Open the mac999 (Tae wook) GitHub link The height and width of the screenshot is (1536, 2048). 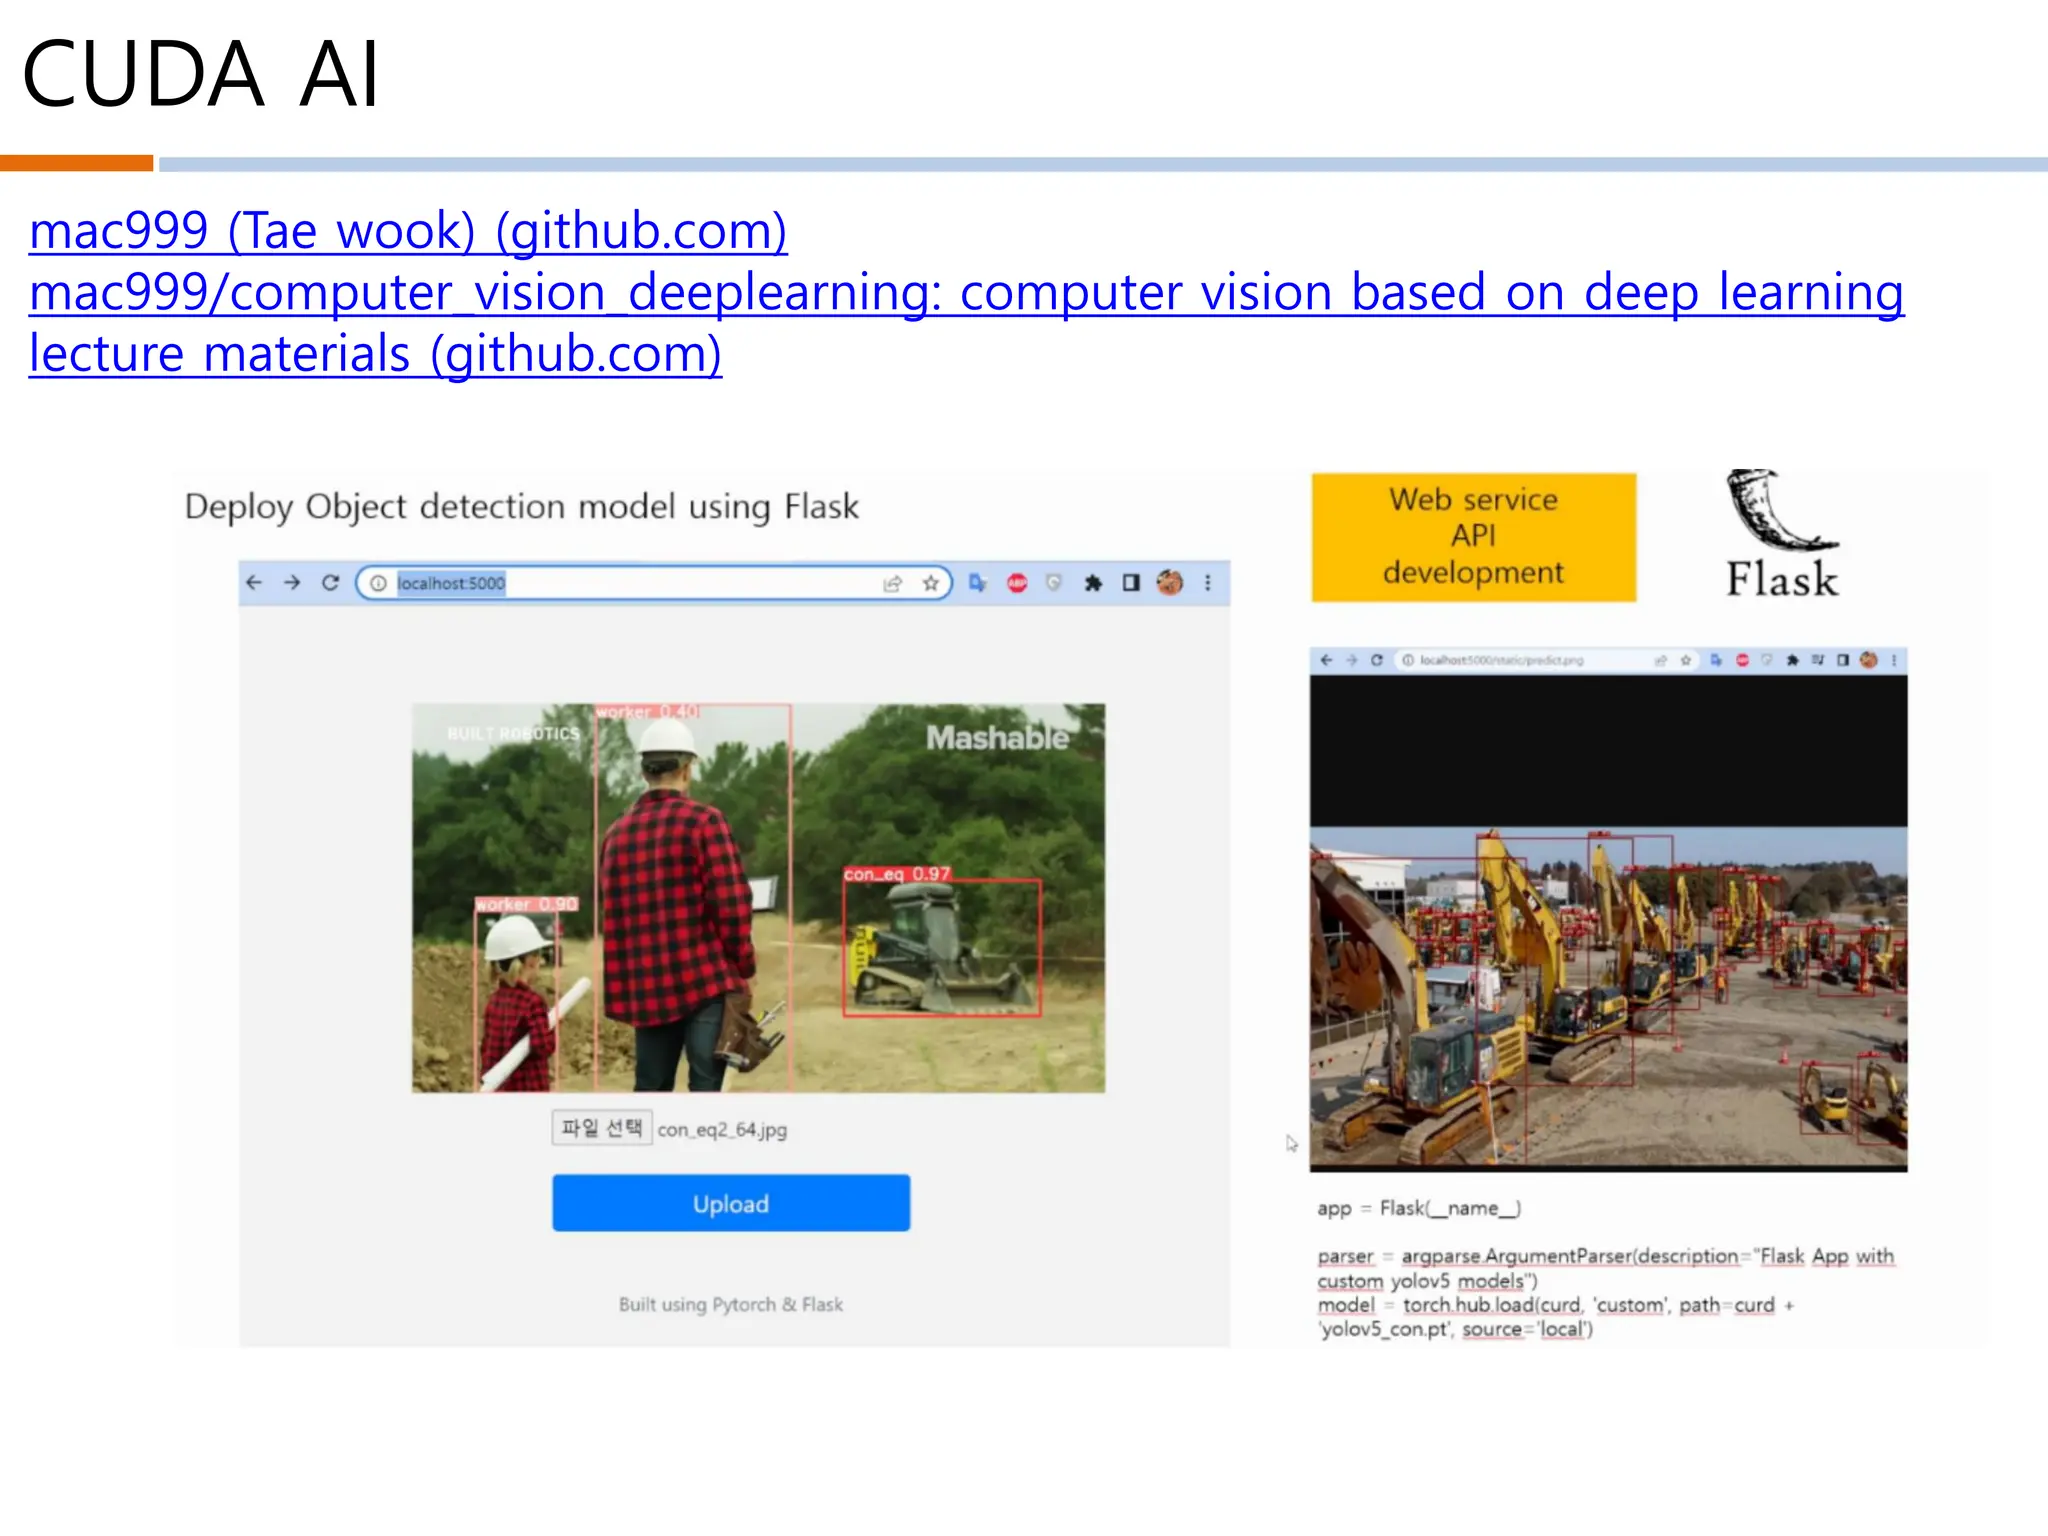pos(408,231)
